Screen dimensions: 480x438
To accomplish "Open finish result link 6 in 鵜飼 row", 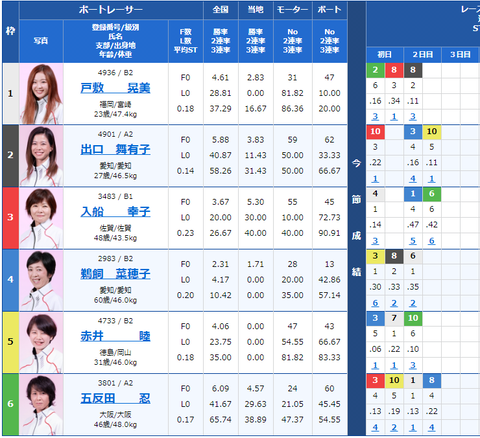I will point(375,303).
